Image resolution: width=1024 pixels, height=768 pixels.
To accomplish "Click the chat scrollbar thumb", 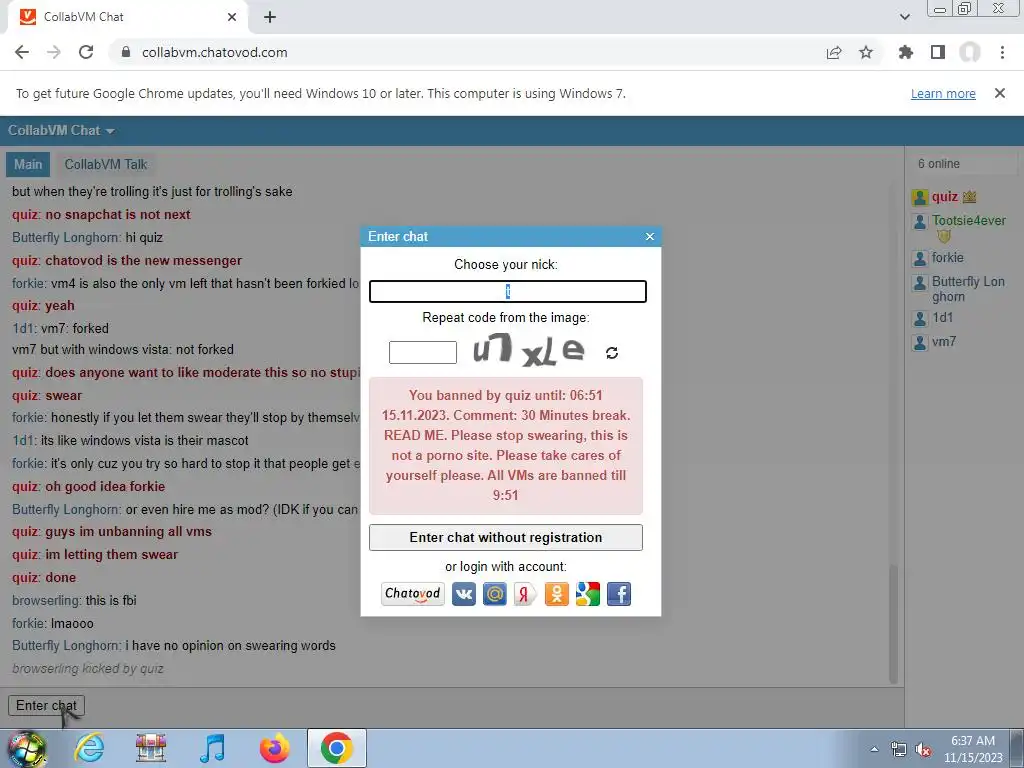I will click(x=893, y=623).
